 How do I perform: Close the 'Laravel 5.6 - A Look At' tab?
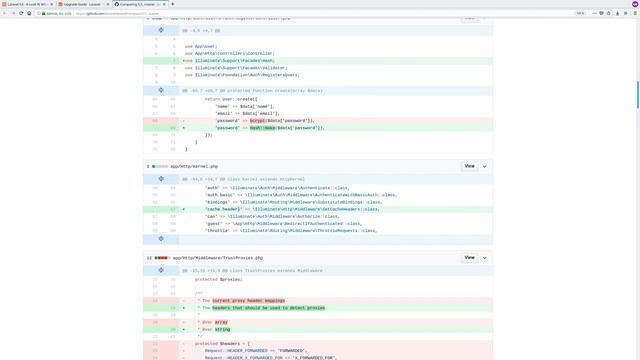click(x=51, y=4)
